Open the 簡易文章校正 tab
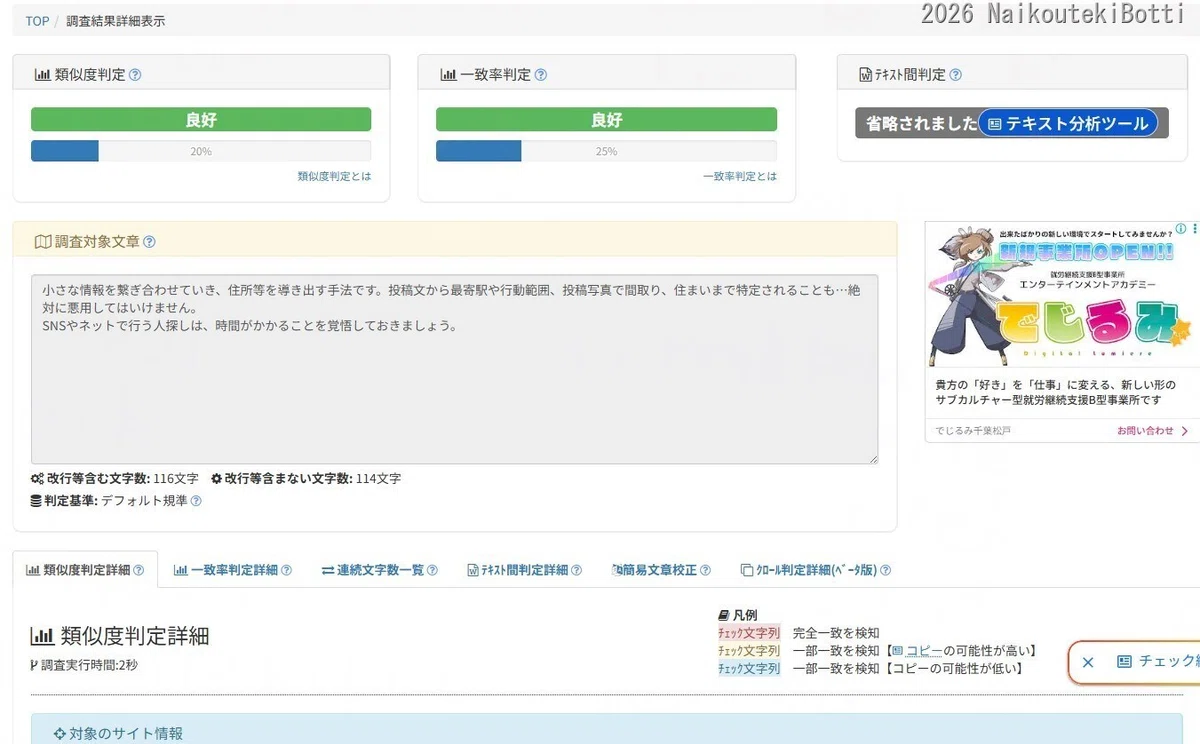The width and height of the screenshot is (1200, 744). pos(661,571)
